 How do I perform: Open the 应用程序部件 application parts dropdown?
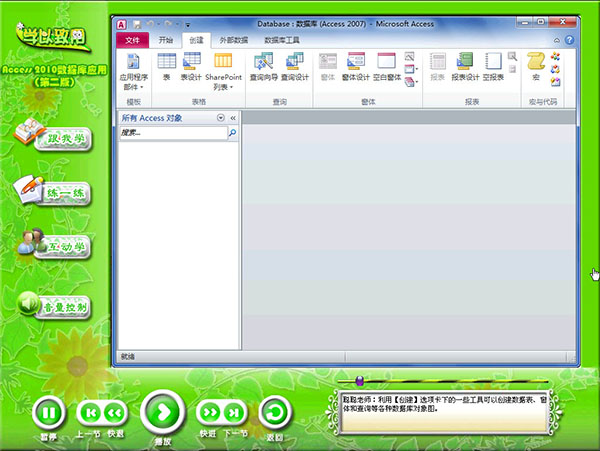click(133, 72)
